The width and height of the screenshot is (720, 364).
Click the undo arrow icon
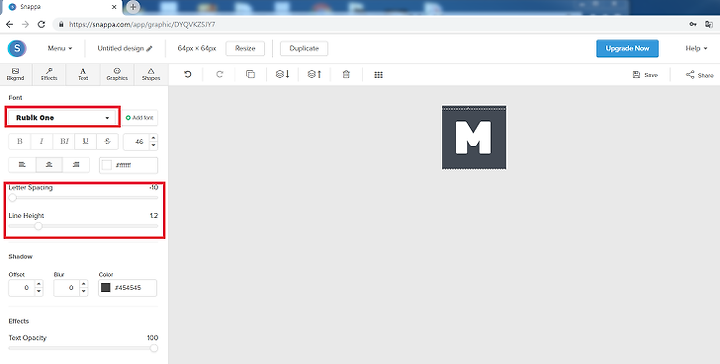coord(187,74)
